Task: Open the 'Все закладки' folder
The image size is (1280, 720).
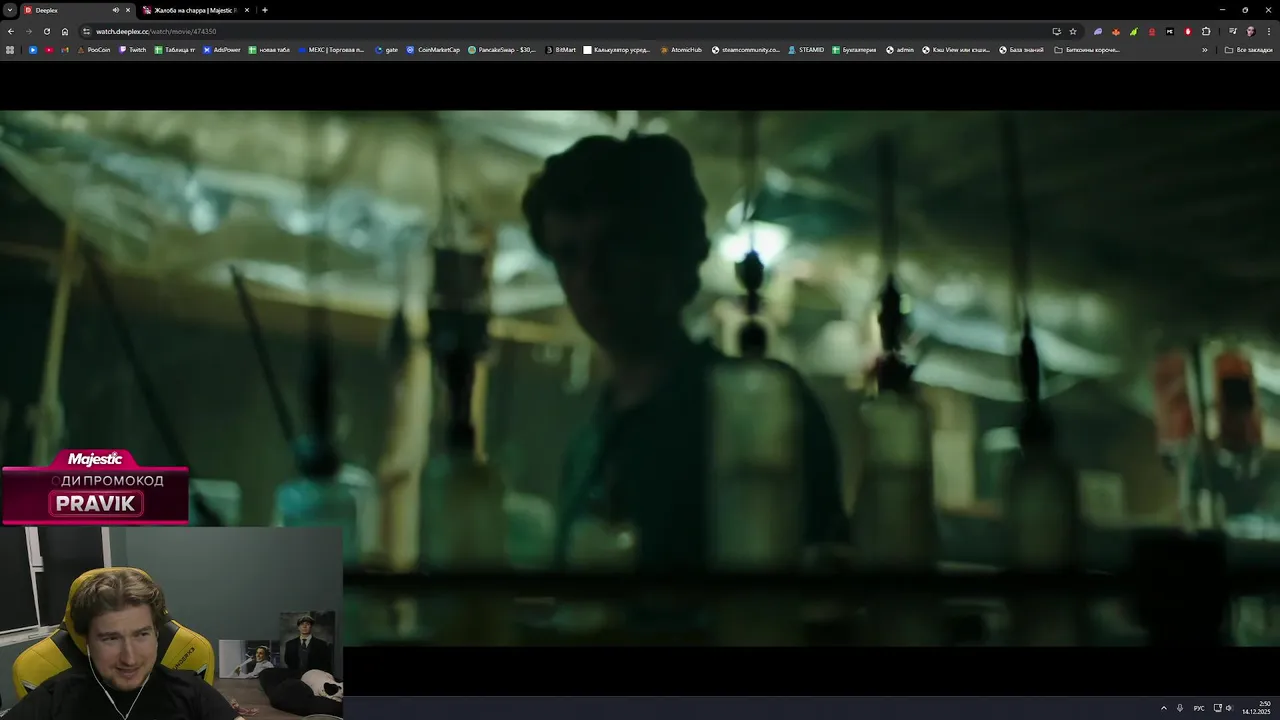Action: pos(1250,49)
